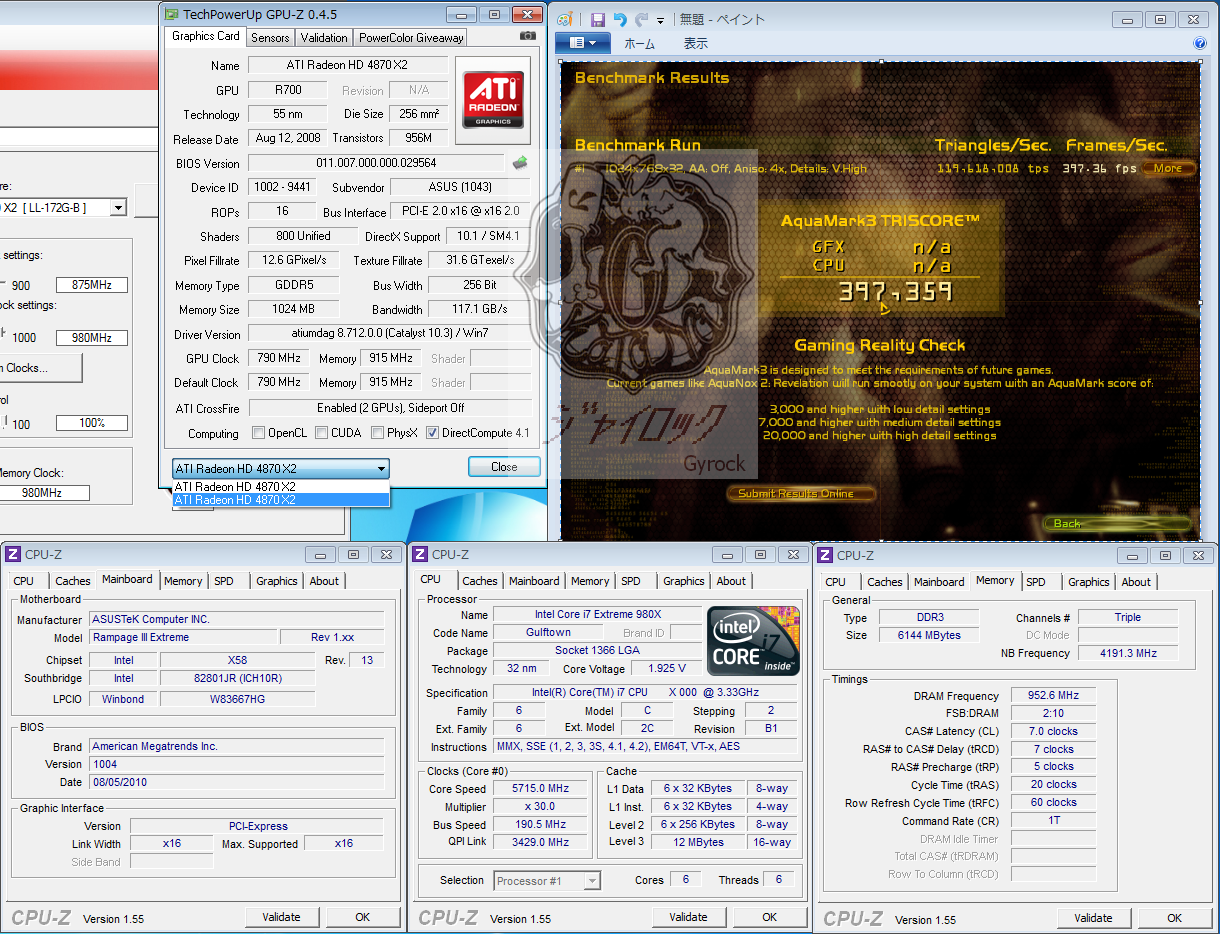Image resolution: width=1220 pixels, height=934 pixels.
Task: Click OK in the CPU-Z processor window
Action: pyautogui.click(x=769, y=917)
